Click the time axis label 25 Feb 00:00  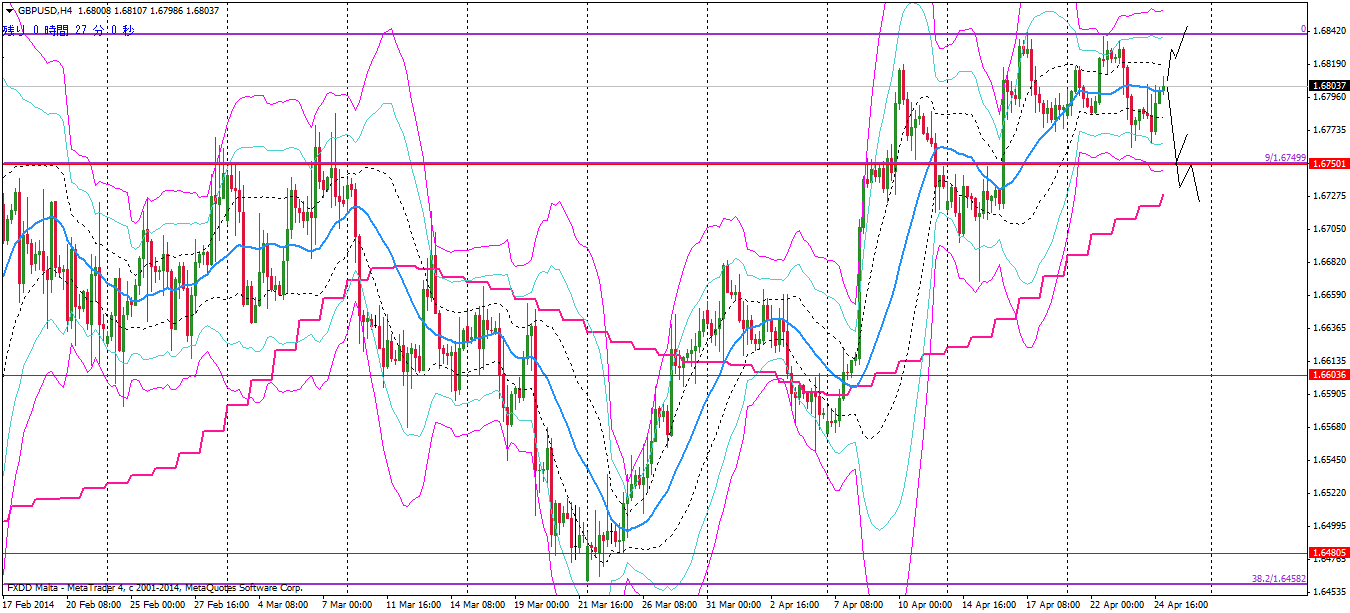coord(158,605)
